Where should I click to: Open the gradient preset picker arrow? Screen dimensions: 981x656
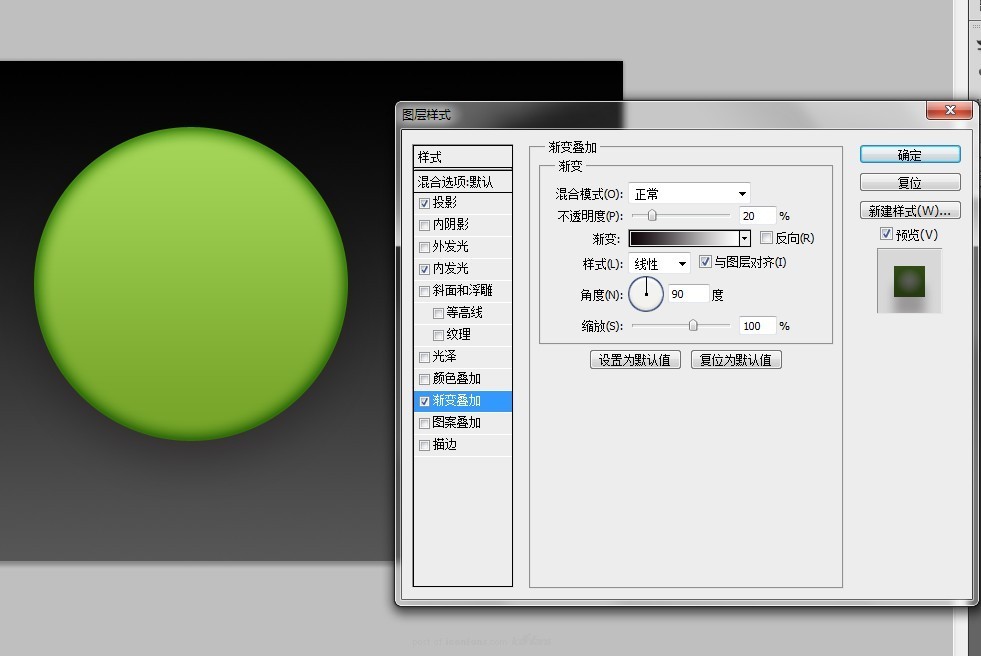coord(744,238)
